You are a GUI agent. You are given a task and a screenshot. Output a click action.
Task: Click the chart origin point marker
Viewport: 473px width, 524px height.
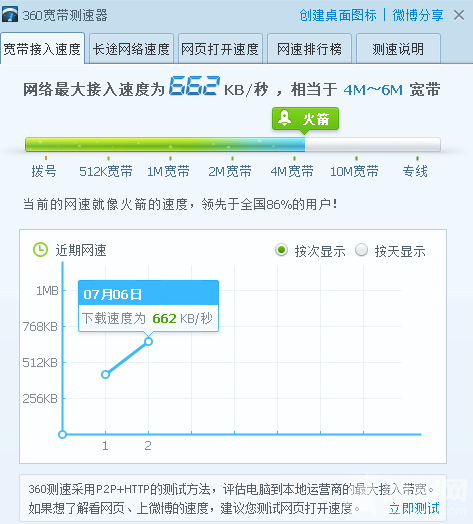coord(62,434)
